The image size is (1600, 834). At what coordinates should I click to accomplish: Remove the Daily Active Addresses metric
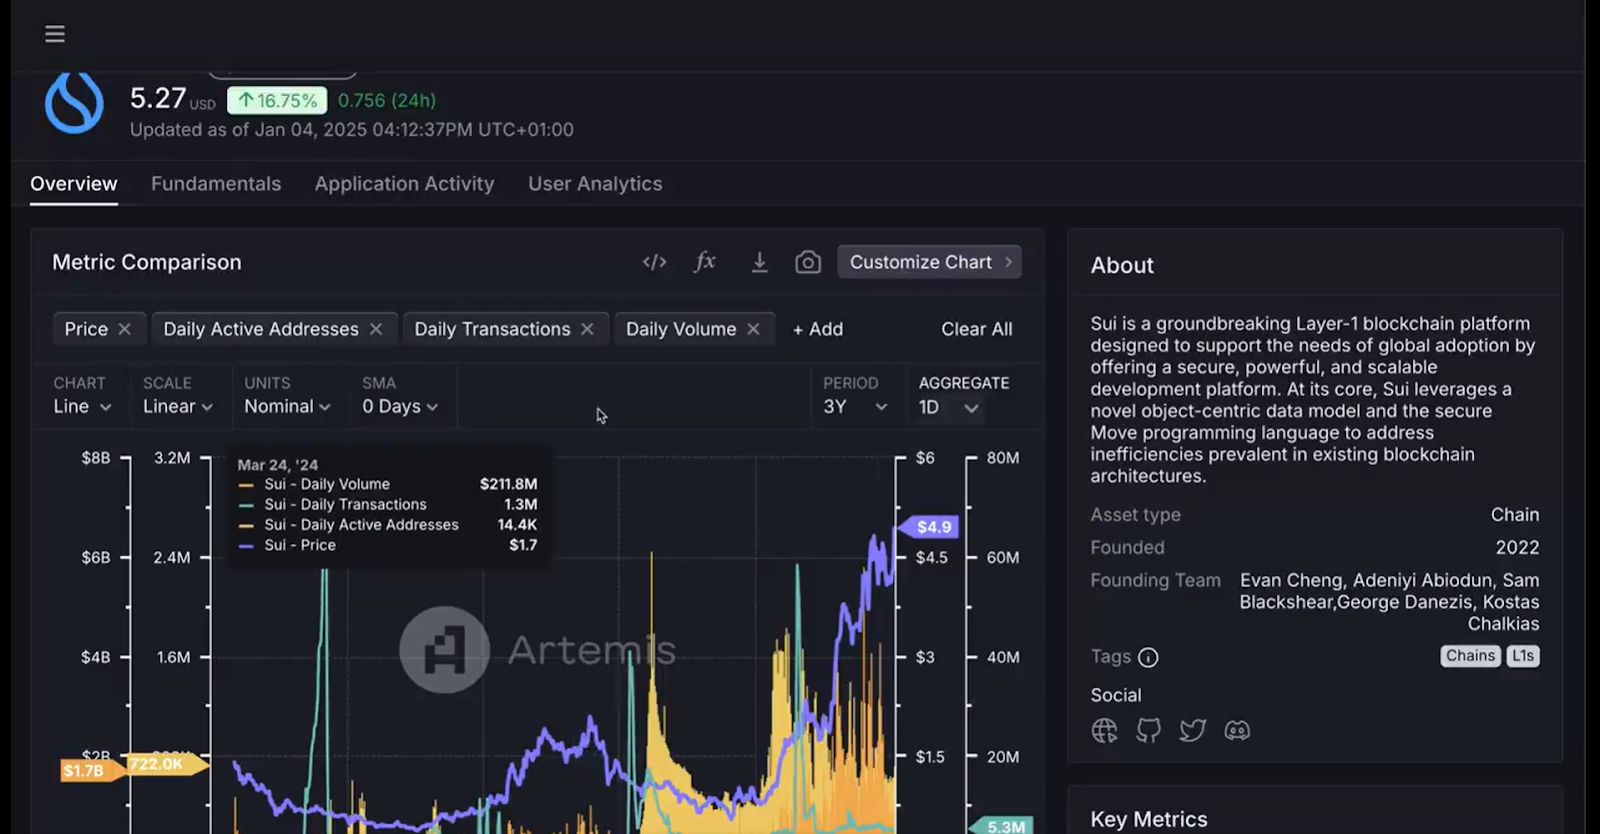pos(376,329)
